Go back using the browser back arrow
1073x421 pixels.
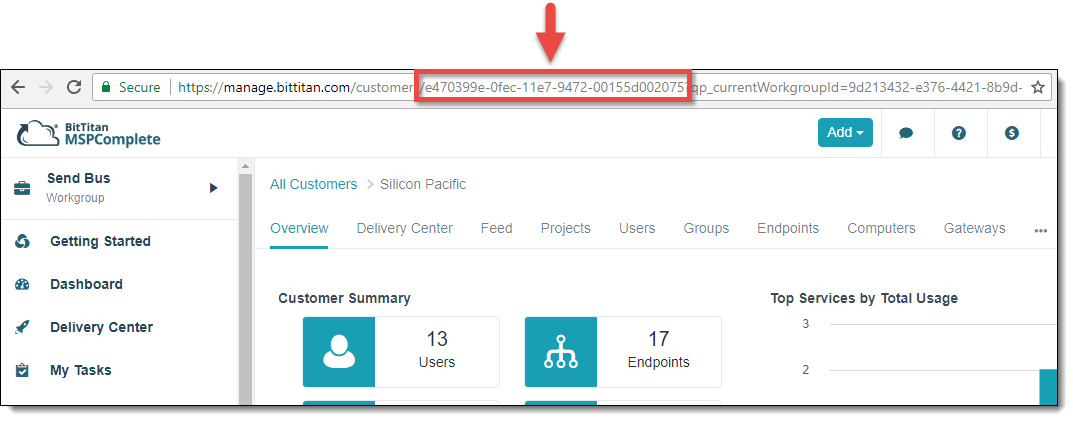coord(18,87)
